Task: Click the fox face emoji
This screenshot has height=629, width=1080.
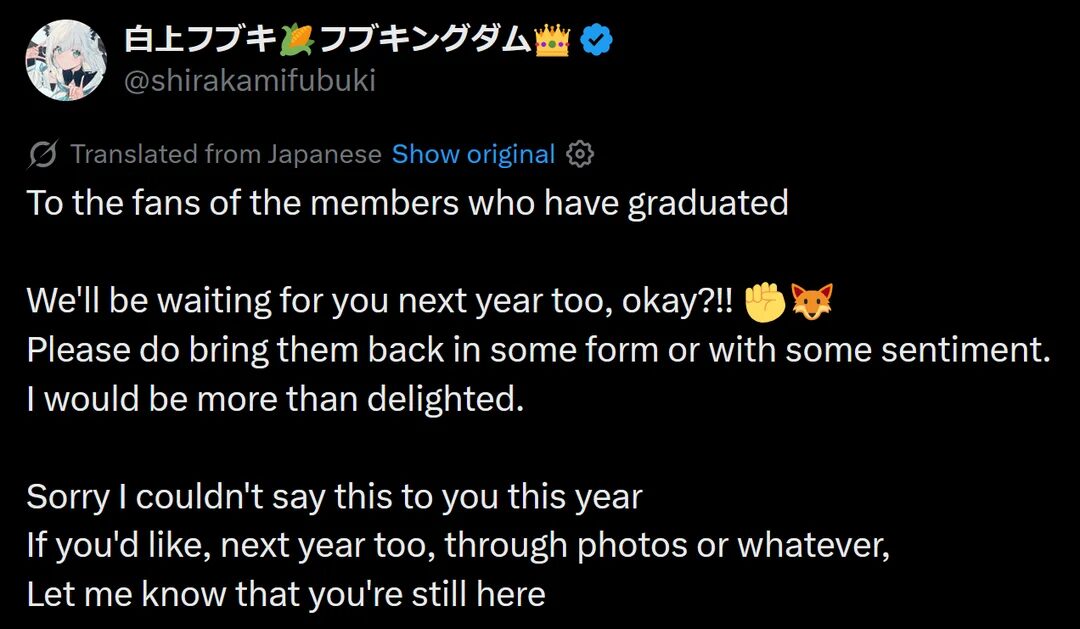Action: (811, 301)
